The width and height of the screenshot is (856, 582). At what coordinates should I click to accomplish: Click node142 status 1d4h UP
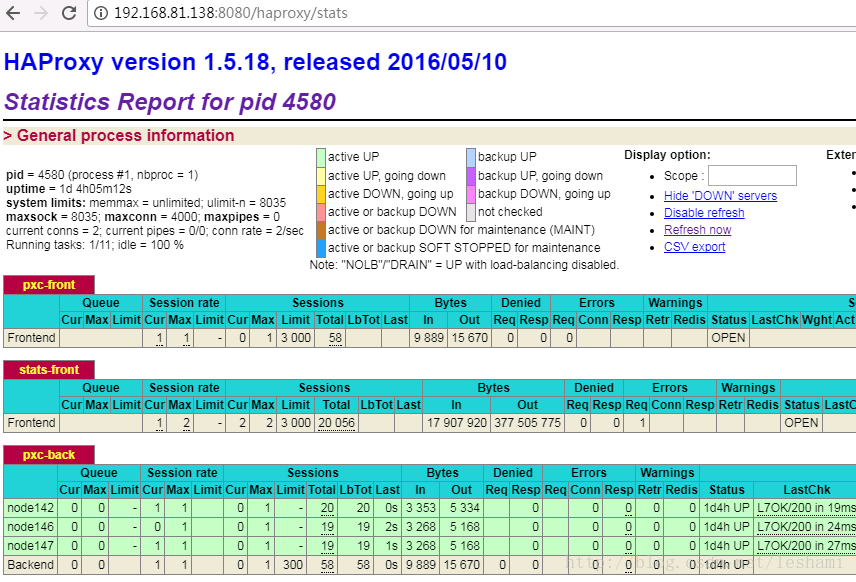coord(726,508)
